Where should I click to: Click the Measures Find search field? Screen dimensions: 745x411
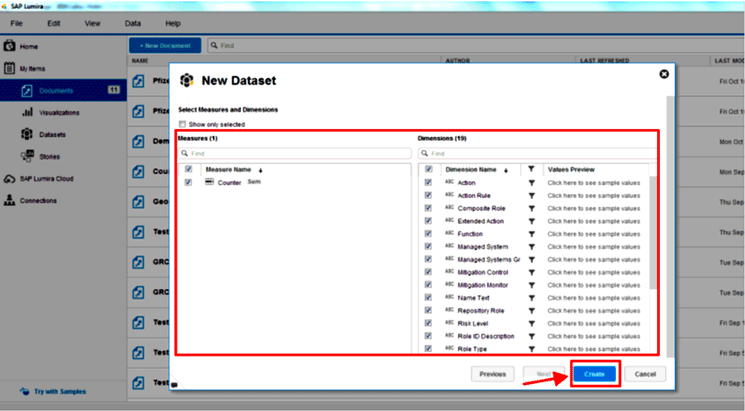[x=295, y=153]
